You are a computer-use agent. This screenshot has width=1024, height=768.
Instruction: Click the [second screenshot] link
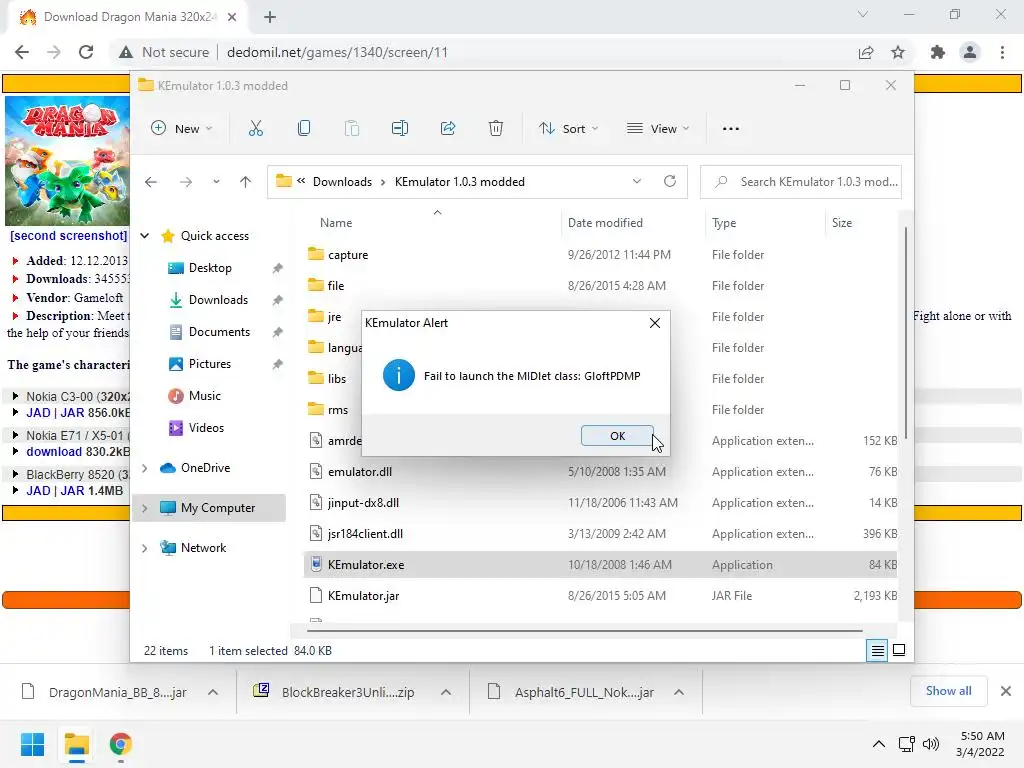(x=69, y=236)
